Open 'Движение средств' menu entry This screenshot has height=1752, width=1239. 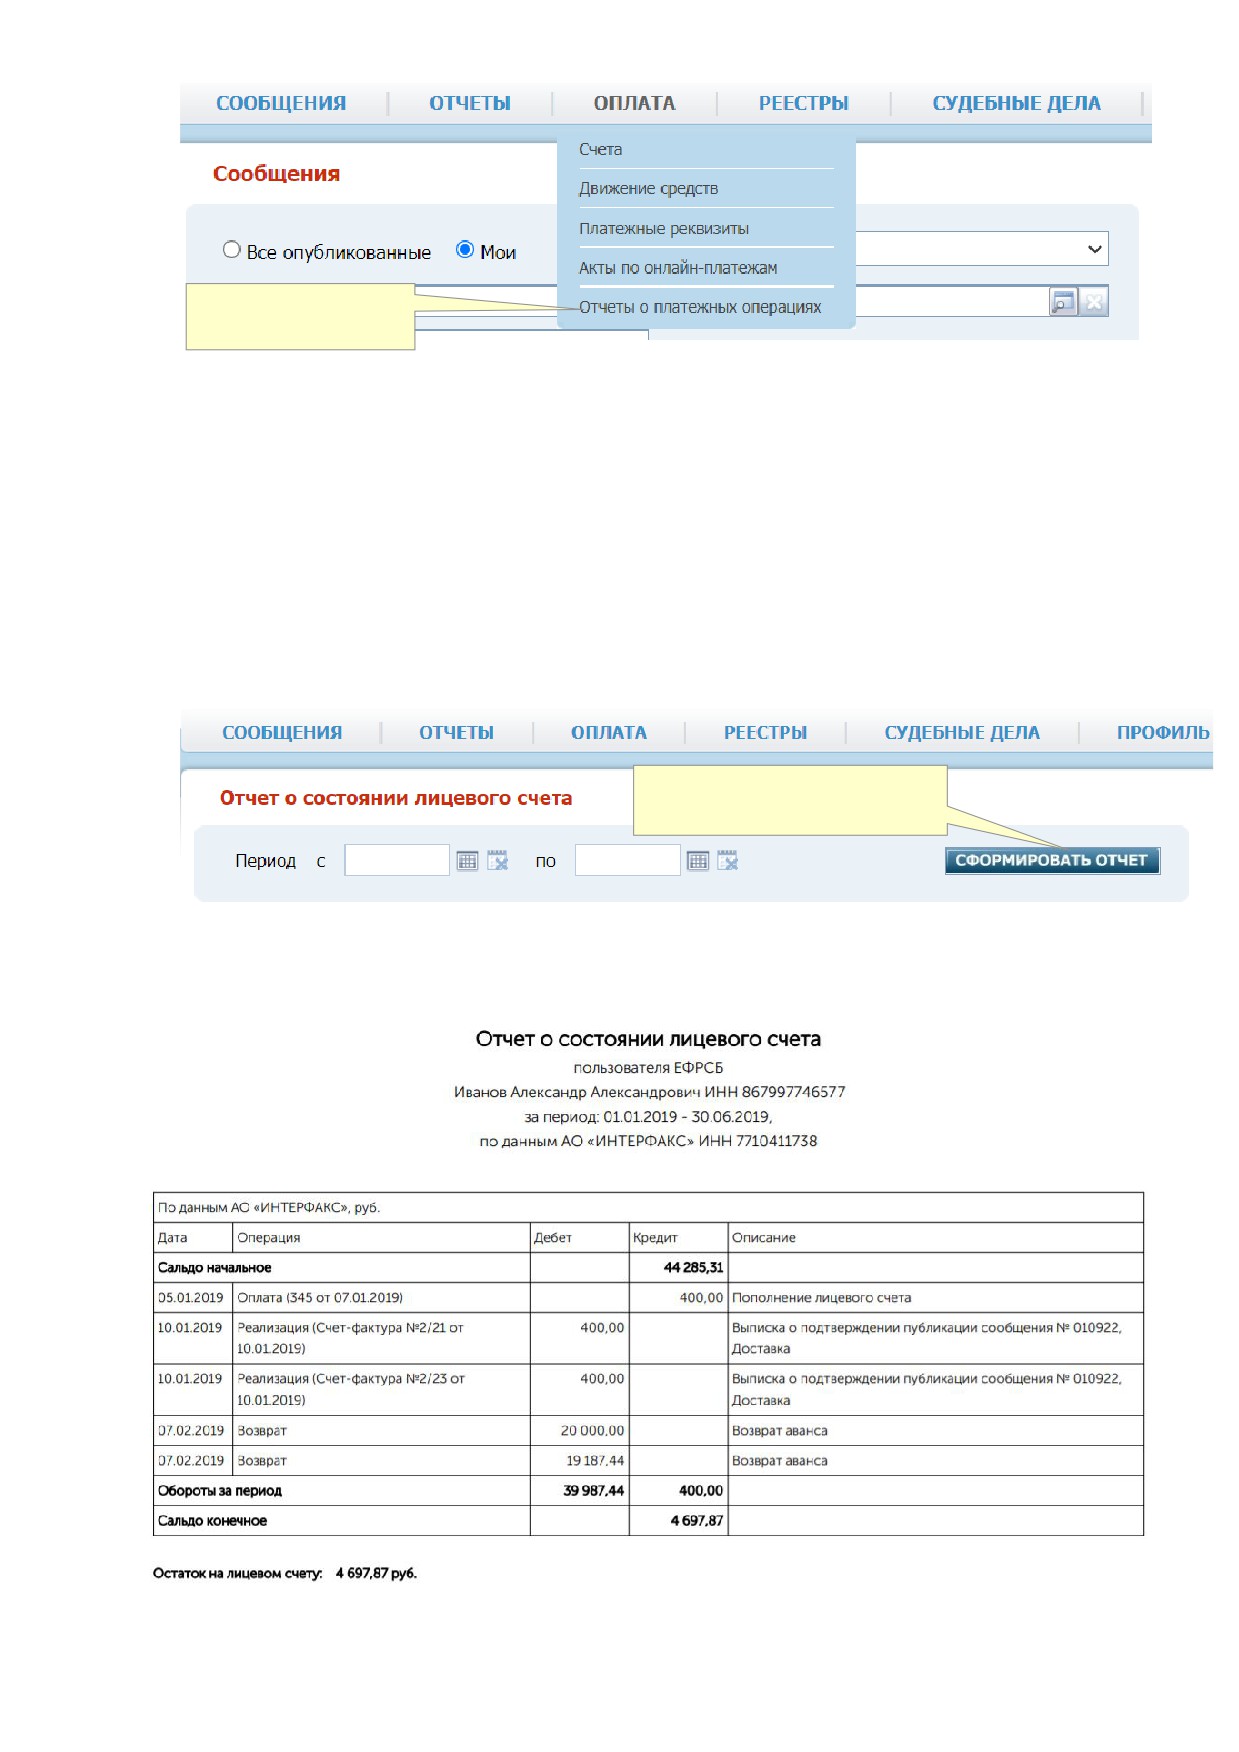648,188
